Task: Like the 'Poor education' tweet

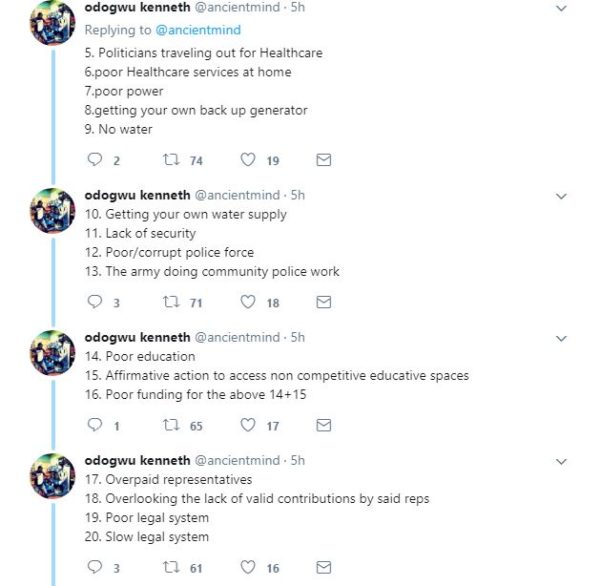Action: 249,425
